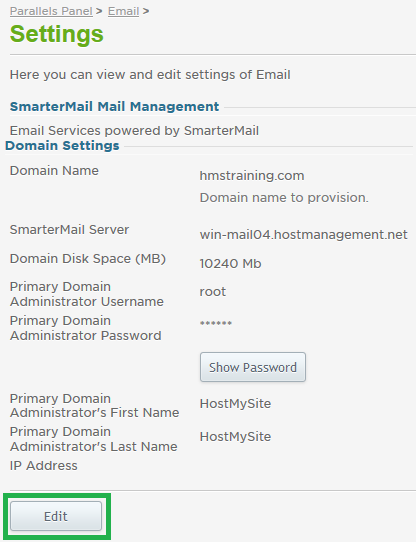The width and height of the screenshot is (416, 542).
Task: Click the Show Password button
Action: tap(253, 367)
